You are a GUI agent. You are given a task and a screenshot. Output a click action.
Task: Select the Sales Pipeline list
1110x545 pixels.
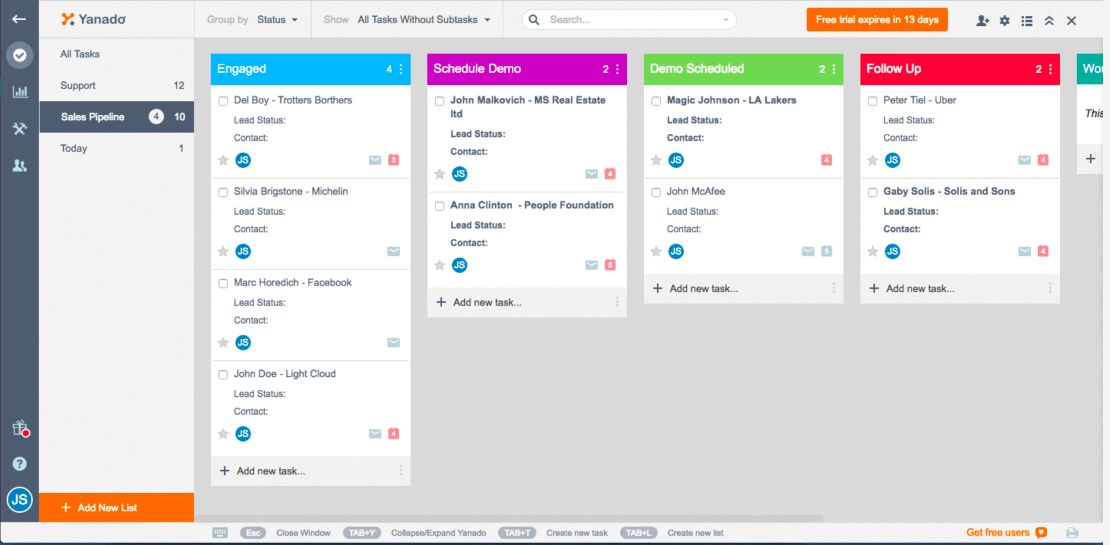click(116, 117)
